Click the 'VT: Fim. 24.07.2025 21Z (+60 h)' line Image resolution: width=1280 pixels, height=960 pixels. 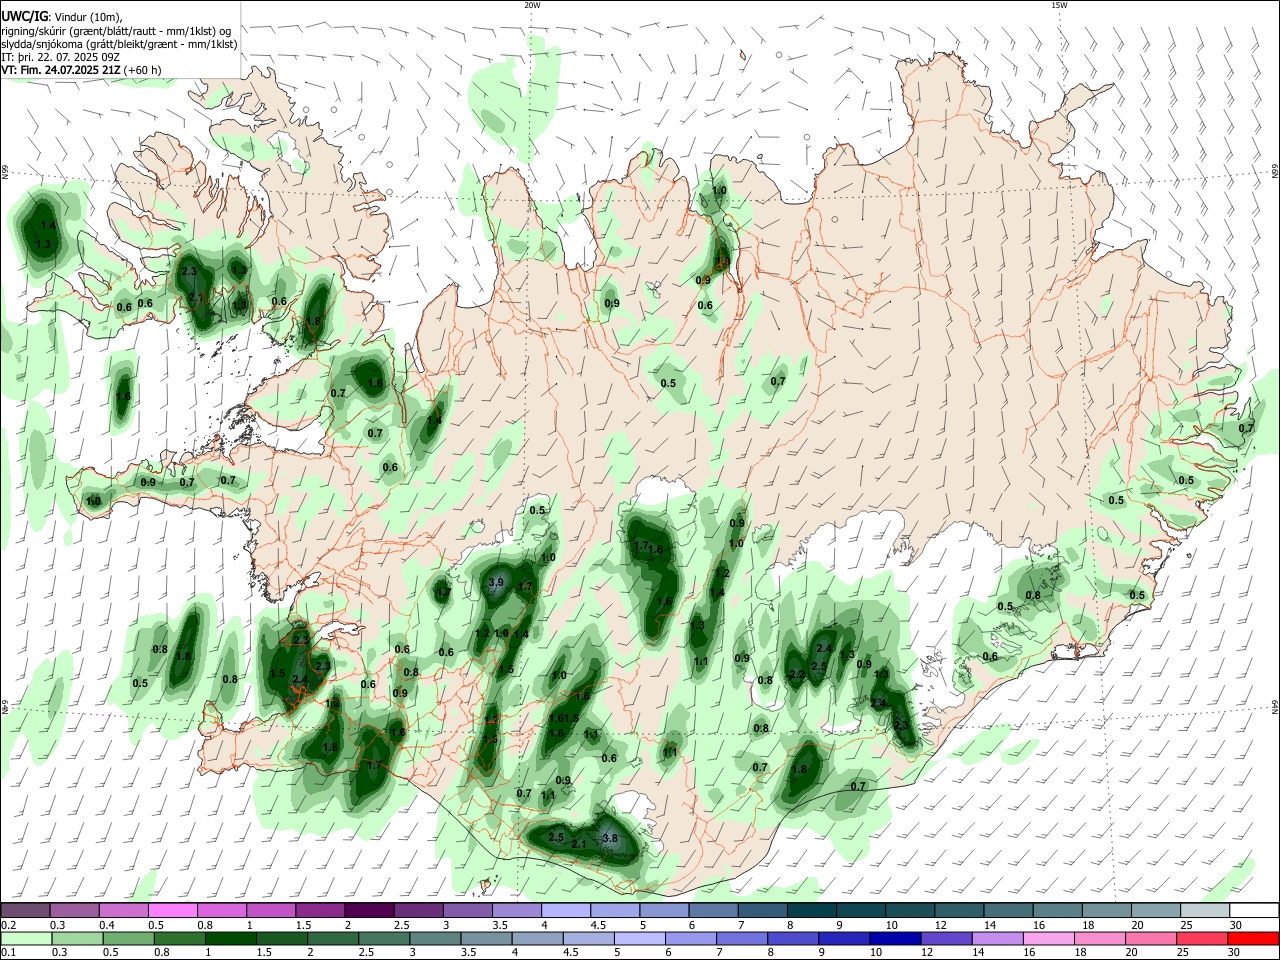coord(81,70)
